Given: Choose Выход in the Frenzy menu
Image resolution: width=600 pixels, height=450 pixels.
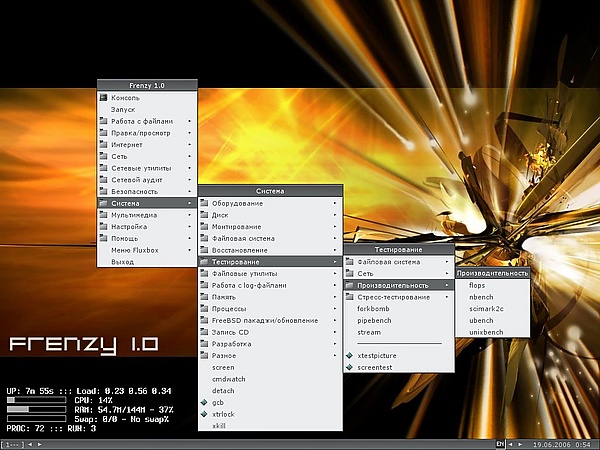Looking at the screenshot, I should coord(122,261).
